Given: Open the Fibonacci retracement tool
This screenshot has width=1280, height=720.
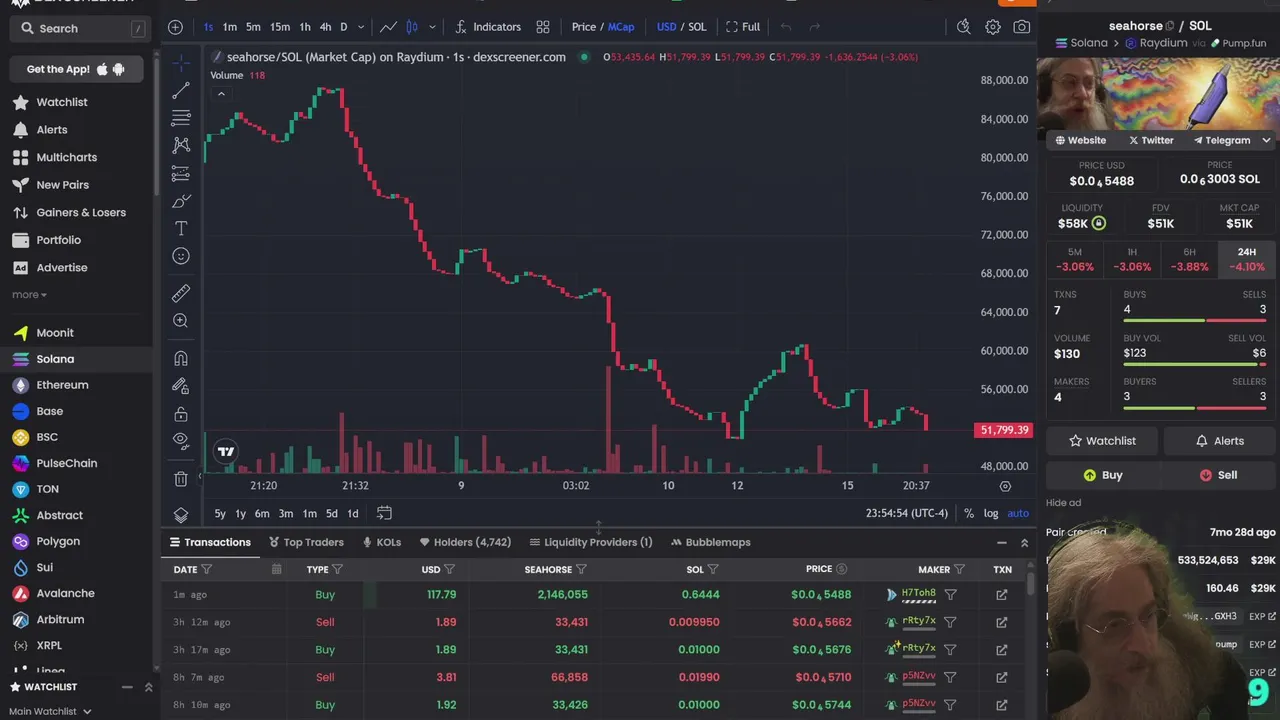Looking at the screenshot, I should coord(181,118).
